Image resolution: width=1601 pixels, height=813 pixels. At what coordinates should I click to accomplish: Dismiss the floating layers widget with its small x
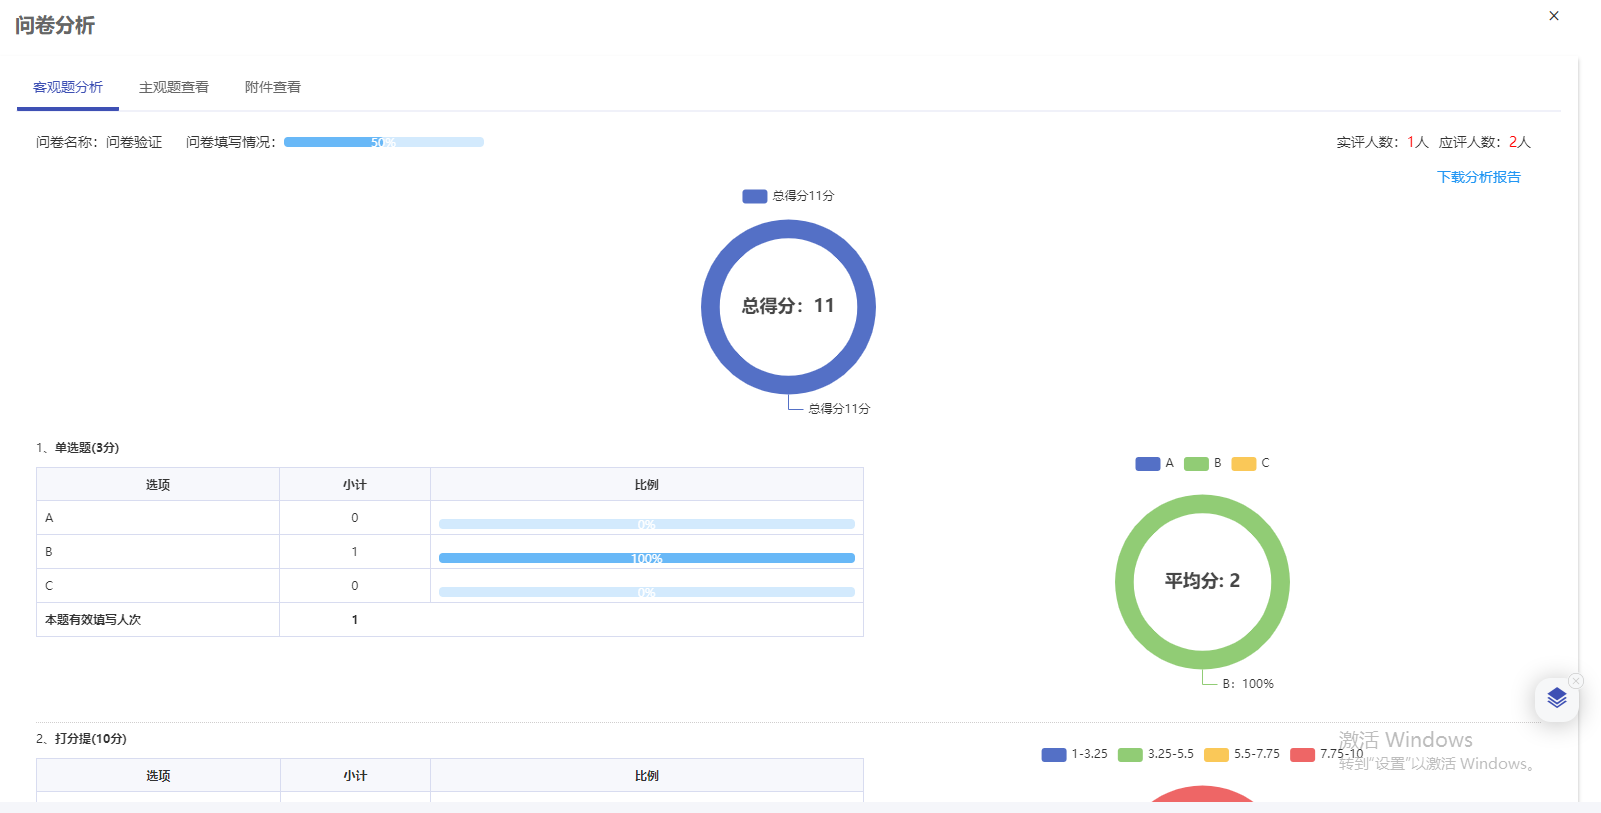tap(1576, 681)
